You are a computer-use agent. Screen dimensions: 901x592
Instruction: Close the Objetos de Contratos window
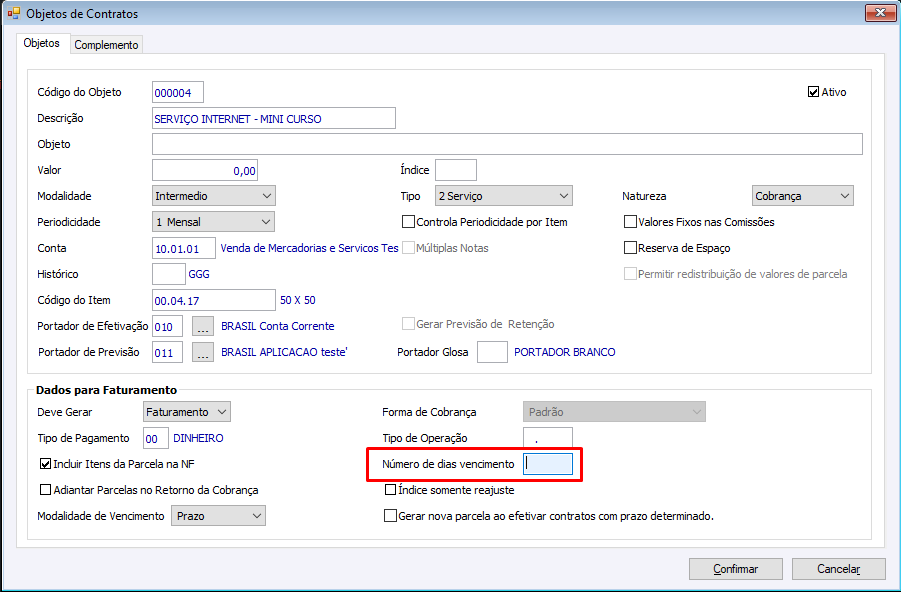click(880, 13)
